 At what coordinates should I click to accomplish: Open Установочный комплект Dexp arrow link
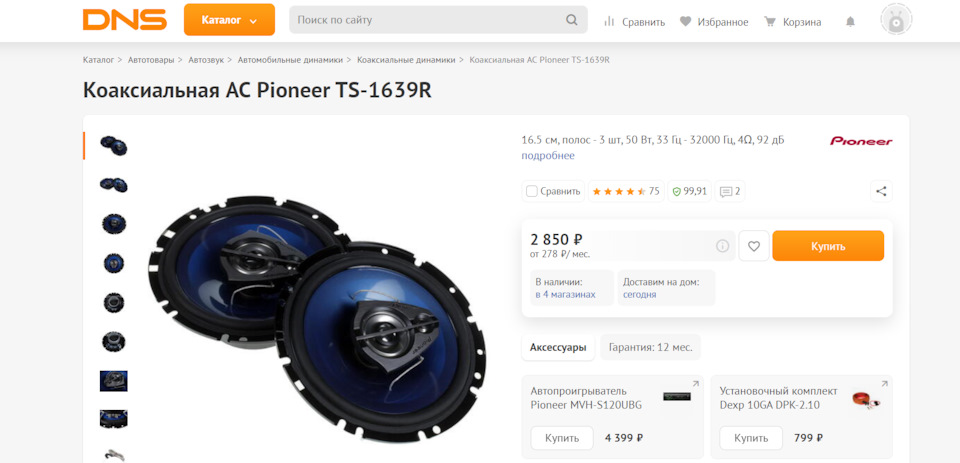click(x=884, y=384)
